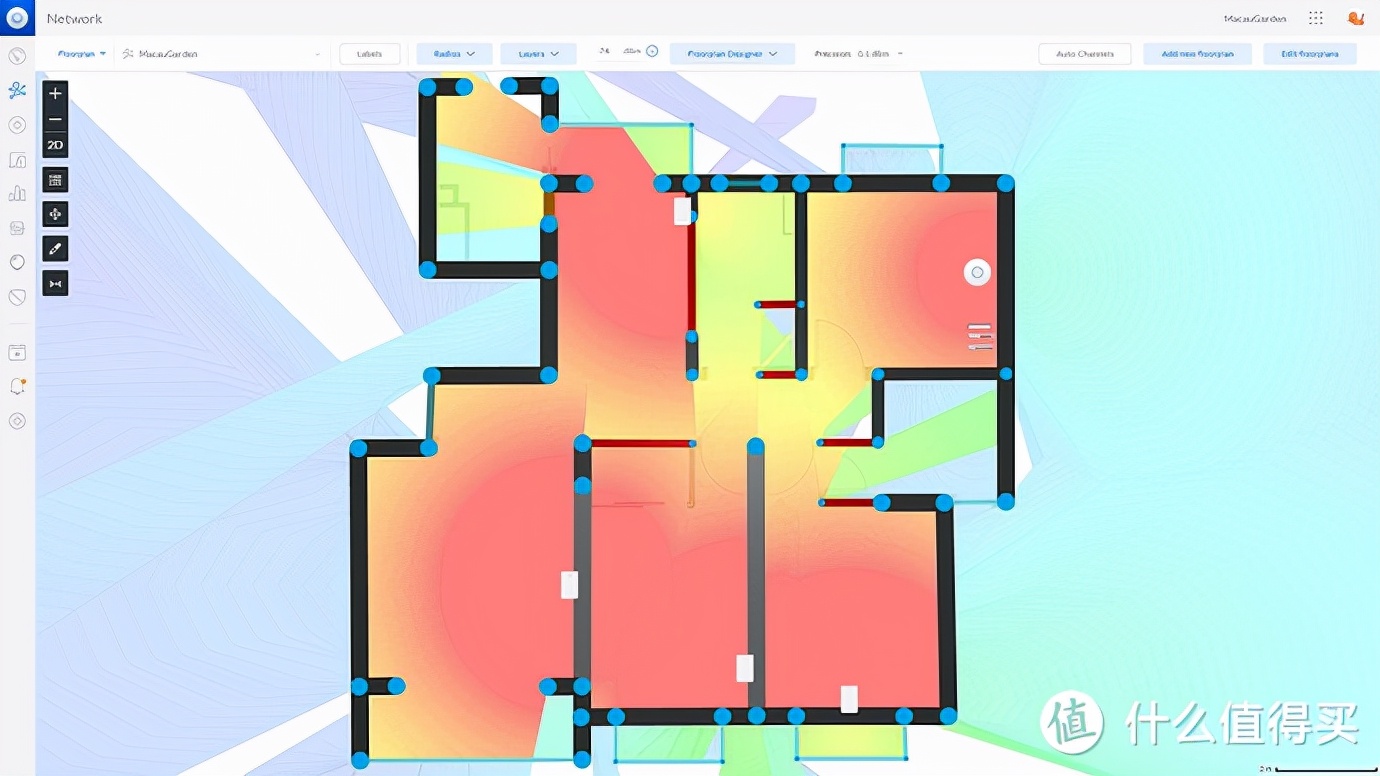Open the round globe icon in the sidebar
This screenshot has height=776, width=1380.
17,262
